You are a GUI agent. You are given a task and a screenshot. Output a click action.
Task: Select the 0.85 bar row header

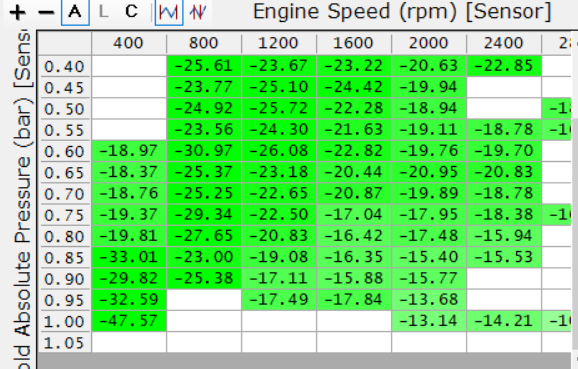[x=65, y=258]
